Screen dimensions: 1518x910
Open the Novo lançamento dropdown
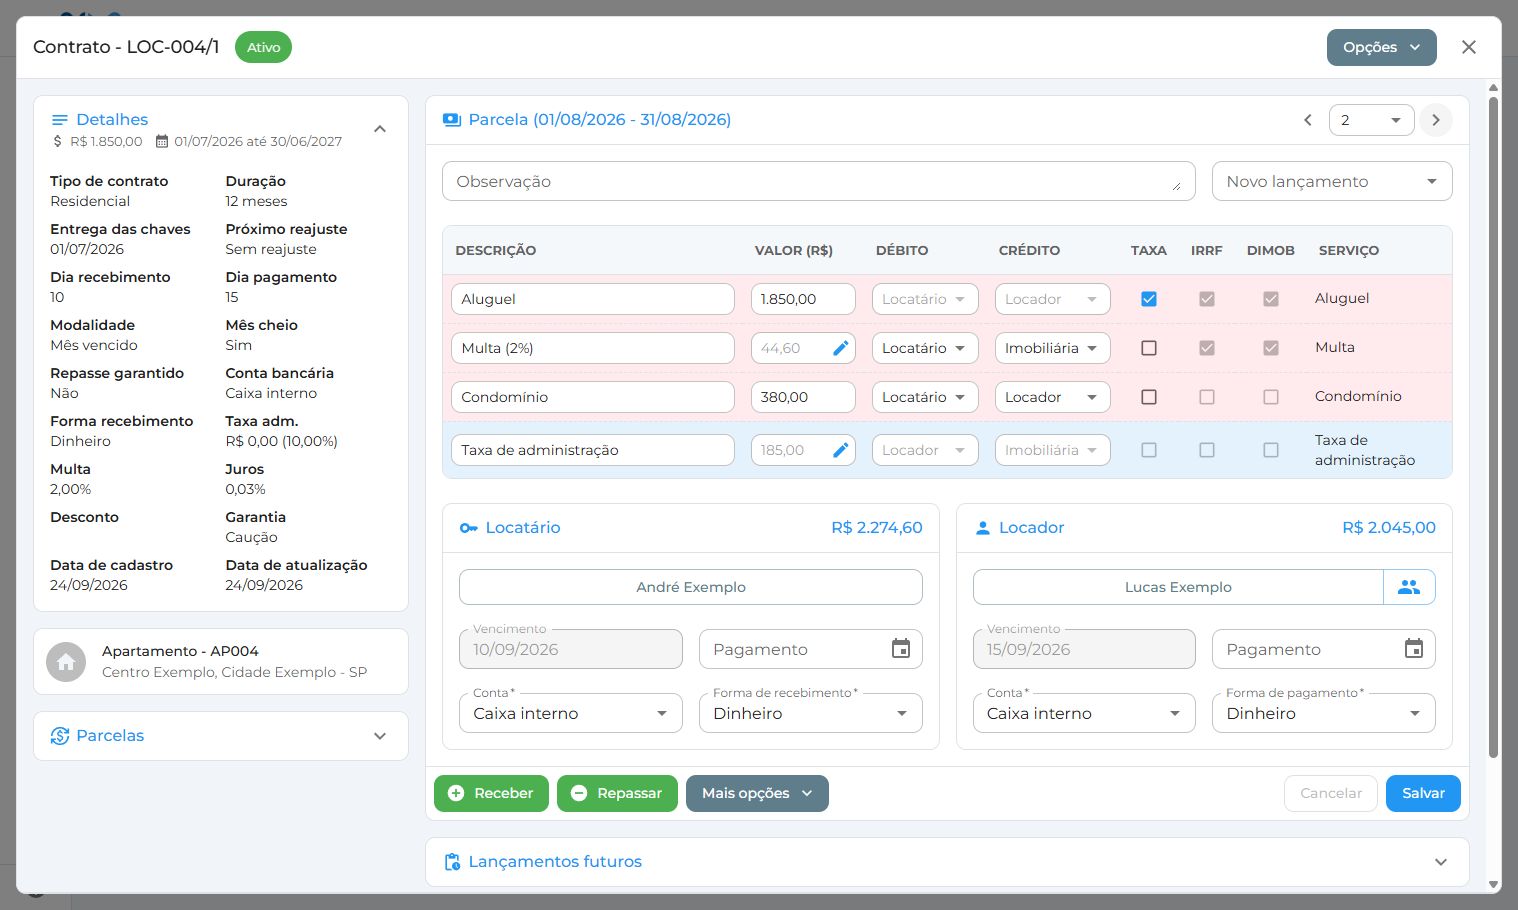1332,182
